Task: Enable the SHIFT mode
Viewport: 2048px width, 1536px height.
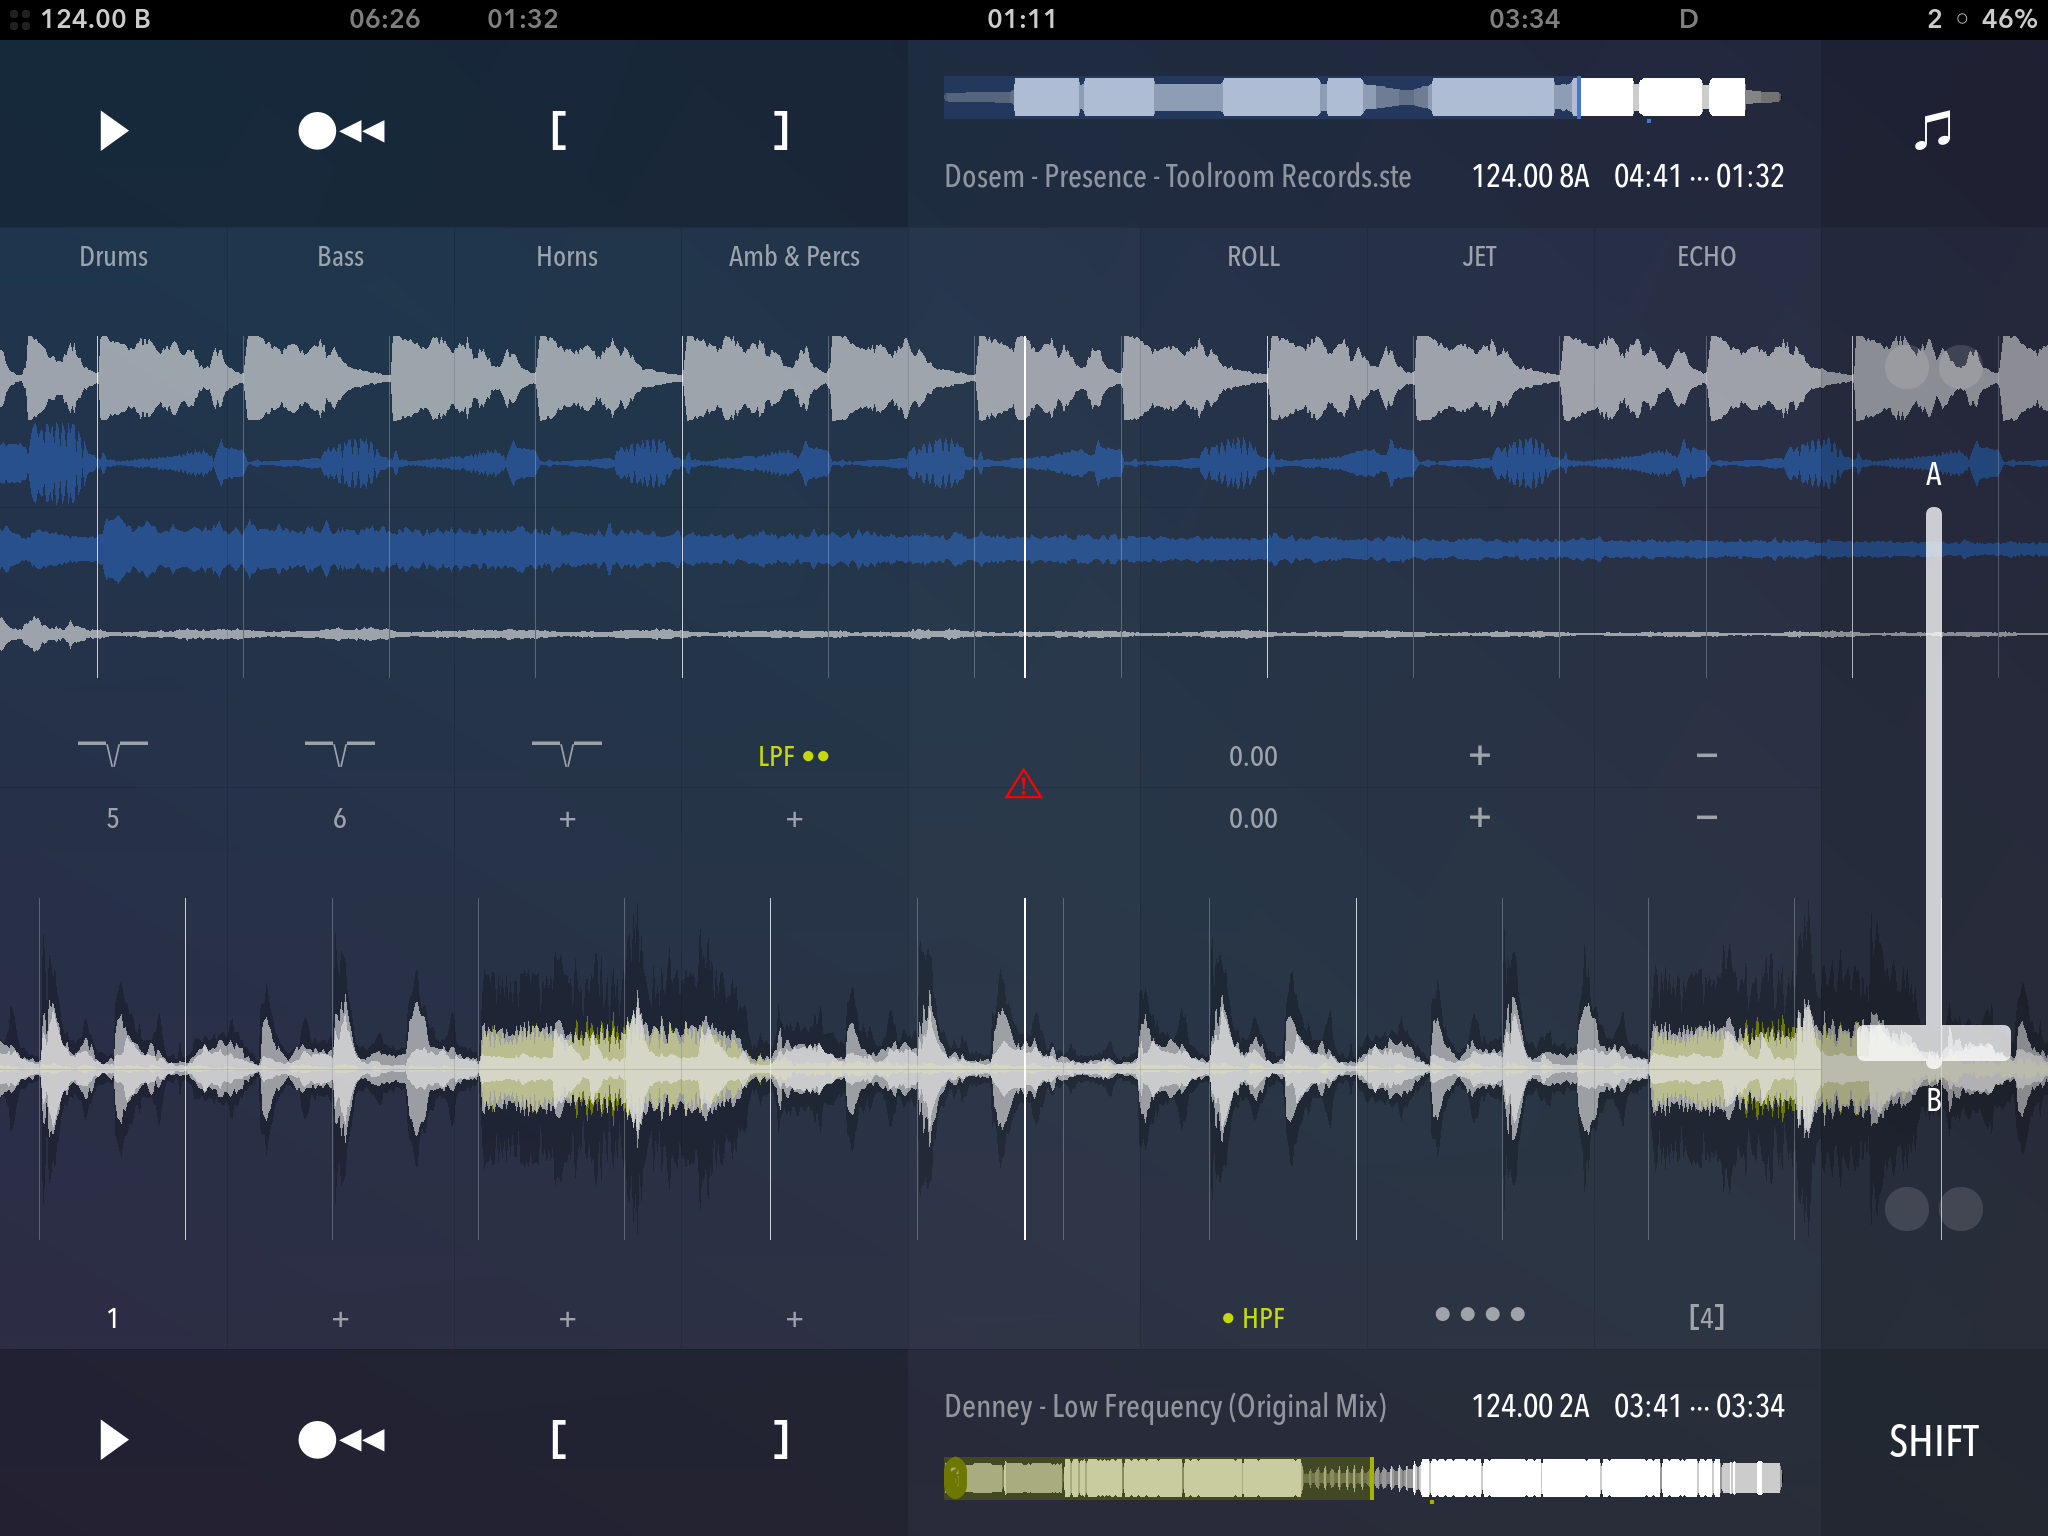Action: pos(1932,1440)
